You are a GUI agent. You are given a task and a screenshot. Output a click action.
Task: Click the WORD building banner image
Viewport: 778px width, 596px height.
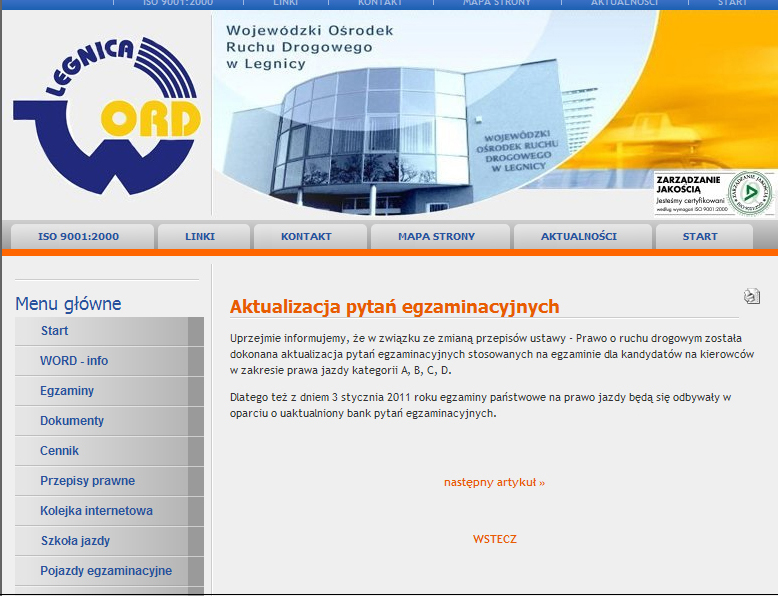click(494, 114)
